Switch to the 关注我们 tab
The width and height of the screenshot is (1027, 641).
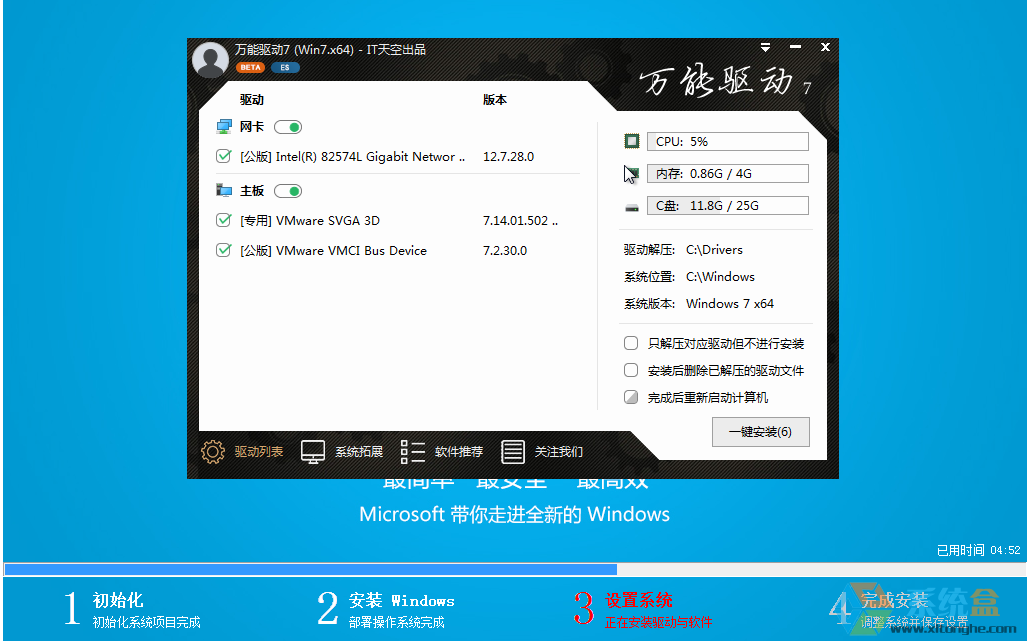(559, 452)
